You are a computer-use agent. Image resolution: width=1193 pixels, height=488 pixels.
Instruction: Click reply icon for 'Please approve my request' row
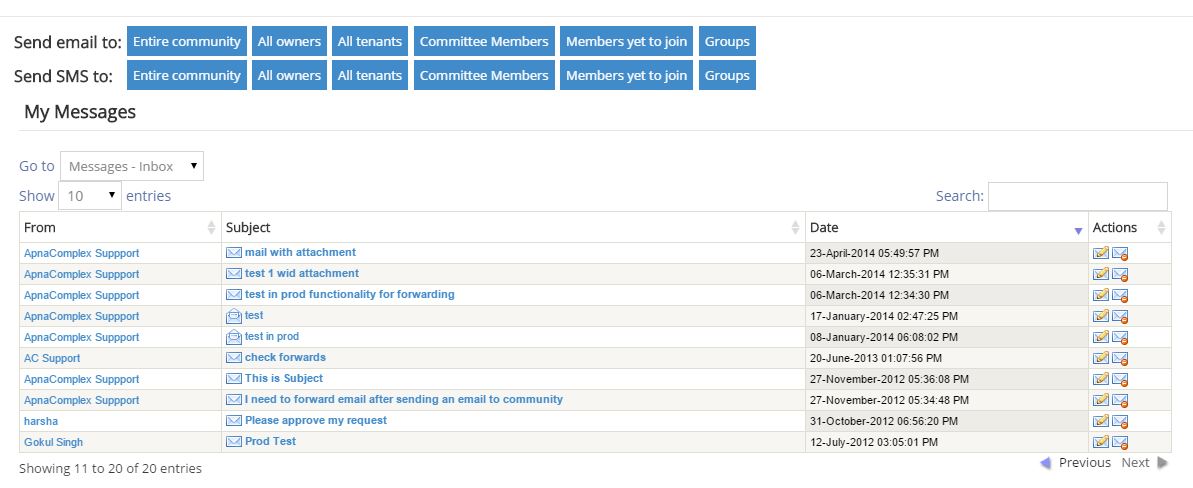point(1101,421)
